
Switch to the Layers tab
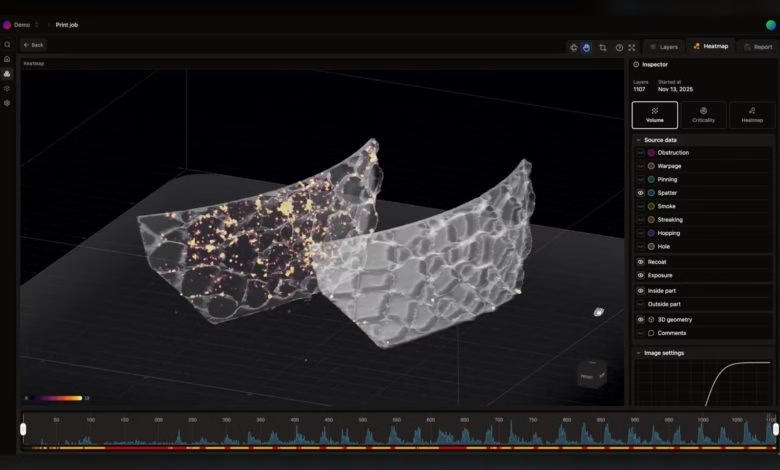click(x=664, y=47)
